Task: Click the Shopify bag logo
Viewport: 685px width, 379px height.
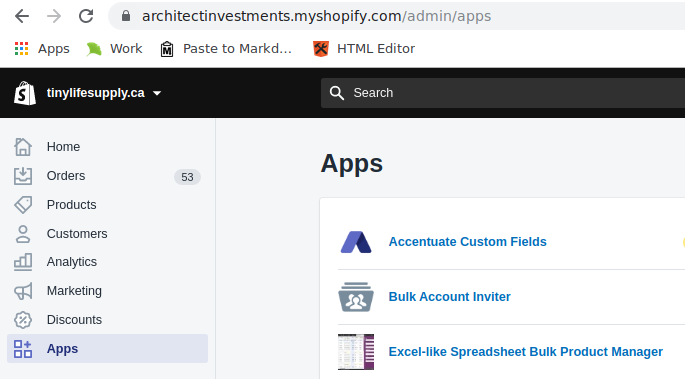Action: click(24, 93)
